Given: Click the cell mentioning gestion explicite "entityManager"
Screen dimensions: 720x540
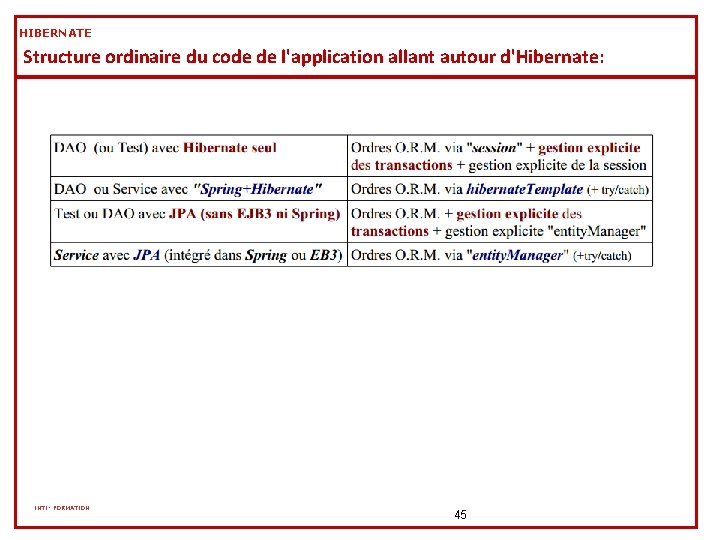Looking at the screenshot, I should pos(500,222).
